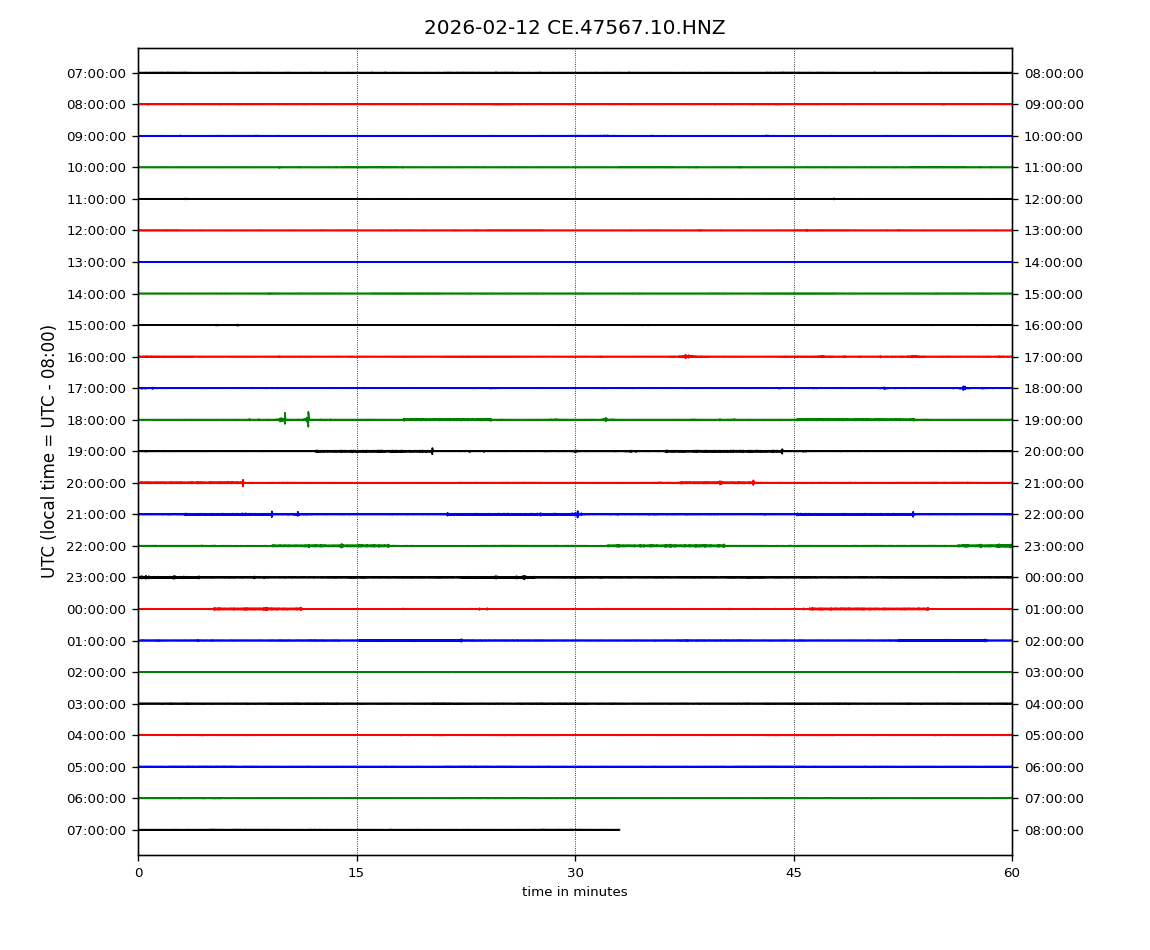Click the plot title 2026-02-12 CE.47567.10.HNZ
Image resolution: width=1150 pixels, height=950 pixels.
[574, 28]
